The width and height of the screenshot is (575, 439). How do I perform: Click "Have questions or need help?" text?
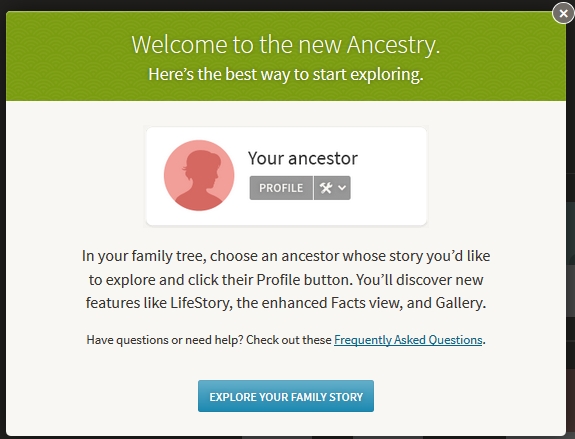(x=165, y=340)
